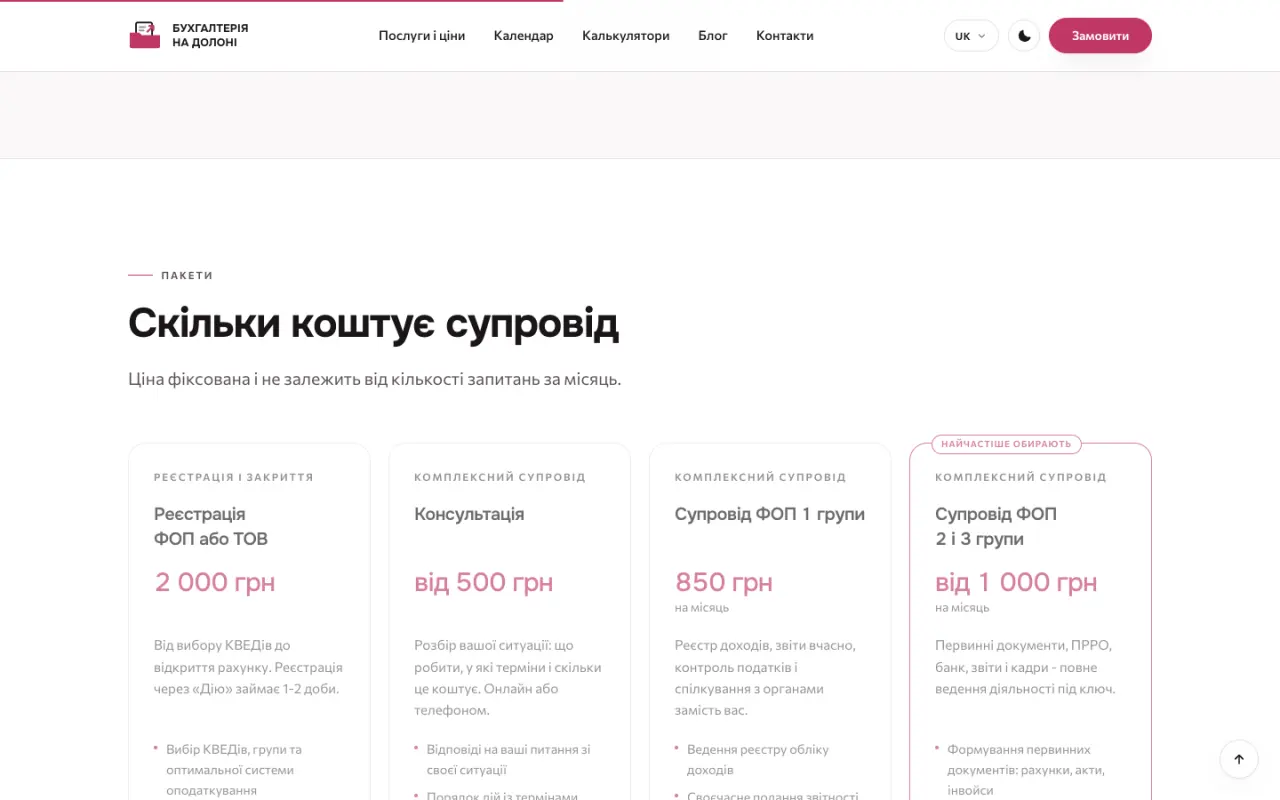The width and height of the screenshot is (1280, 800).
Task: Open the Контакти page
Action: pos(785,36)
